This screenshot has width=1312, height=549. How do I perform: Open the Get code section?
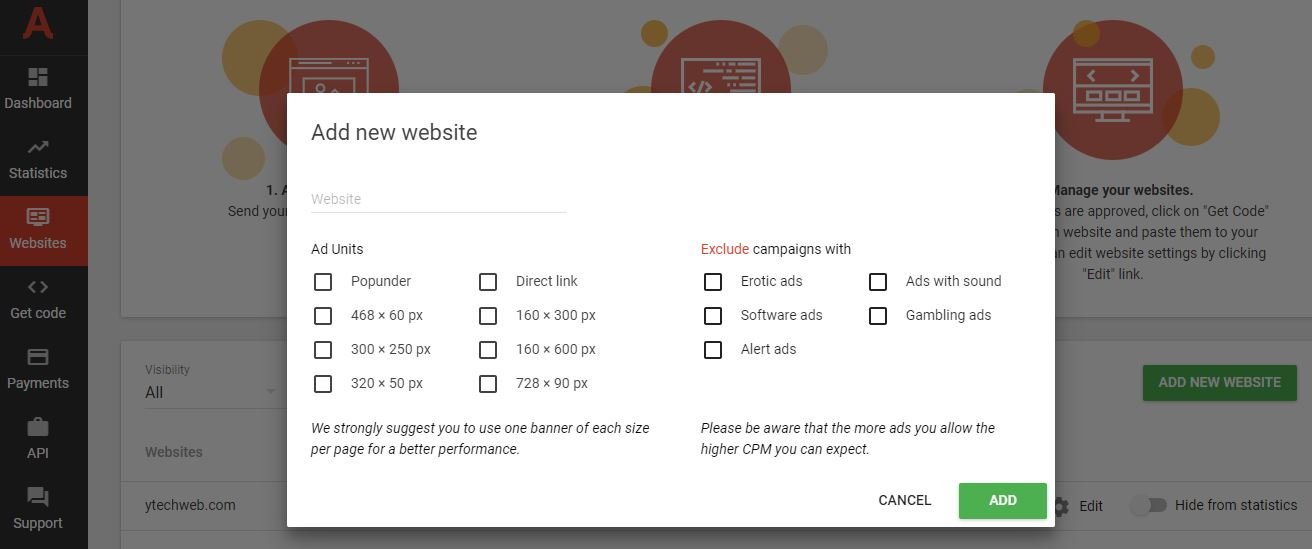coord(38,287)
